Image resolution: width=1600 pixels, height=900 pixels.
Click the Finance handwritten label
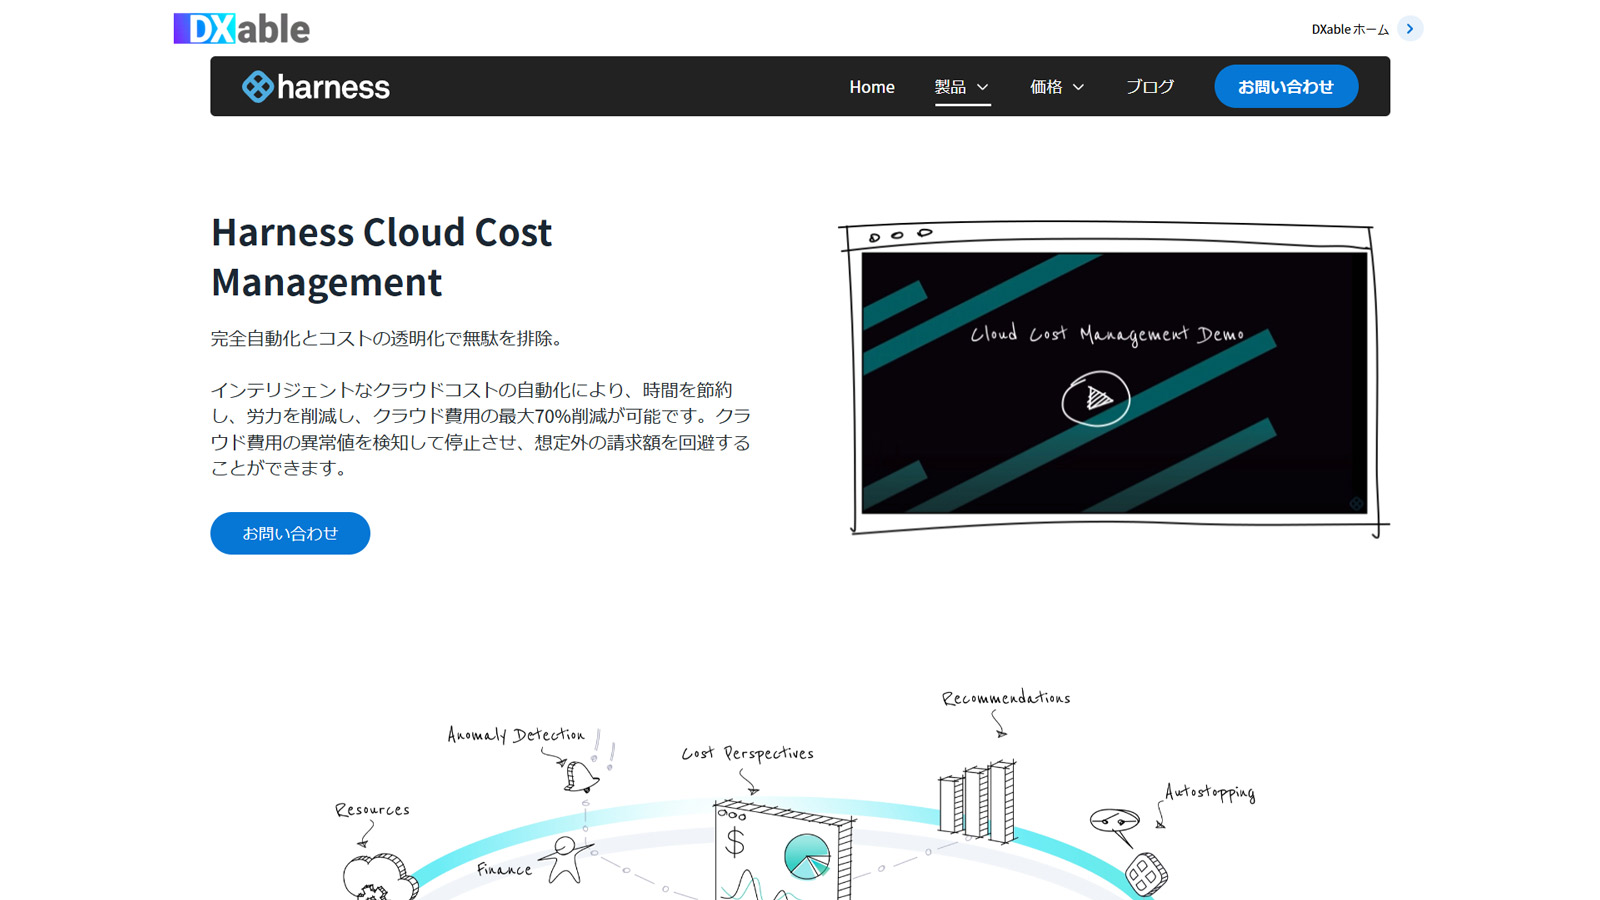coord(504,870)
